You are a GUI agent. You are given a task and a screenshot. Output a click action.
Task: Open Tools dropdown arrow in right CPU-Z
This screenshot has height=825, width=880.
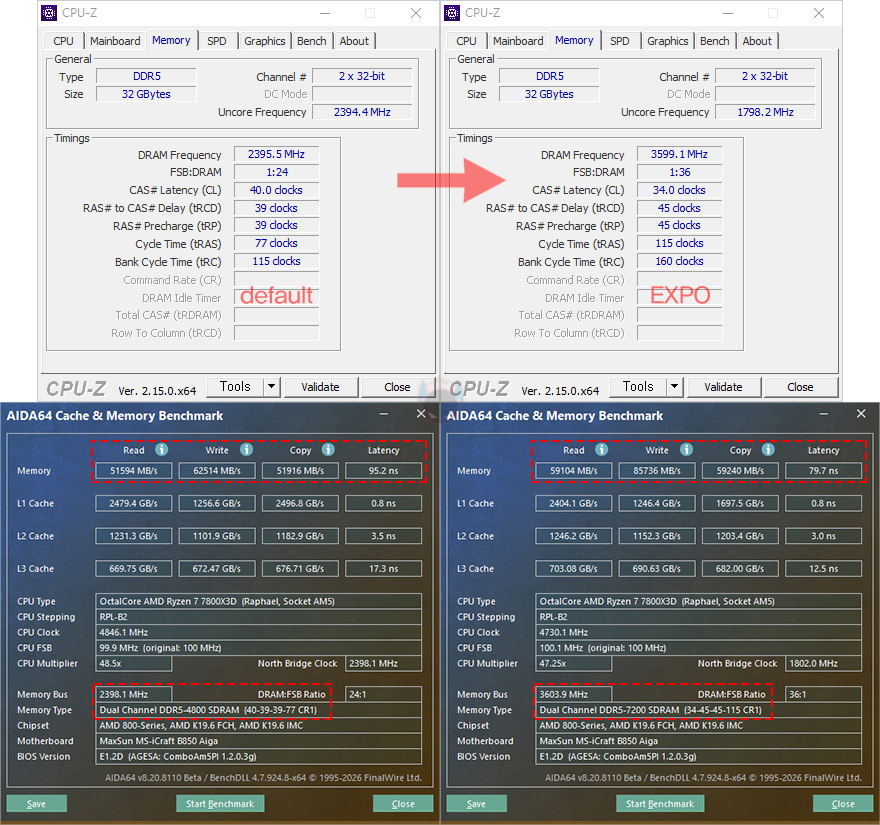675,386
